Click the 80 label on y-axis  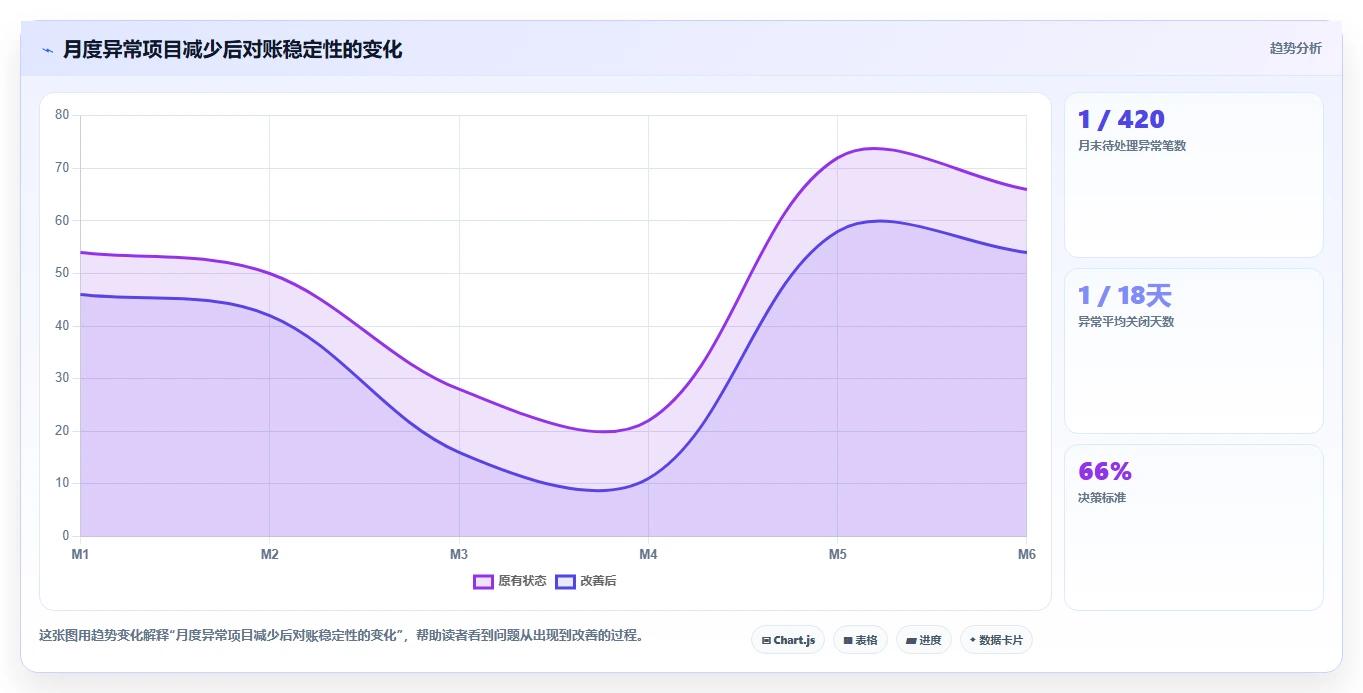point(62,115)
